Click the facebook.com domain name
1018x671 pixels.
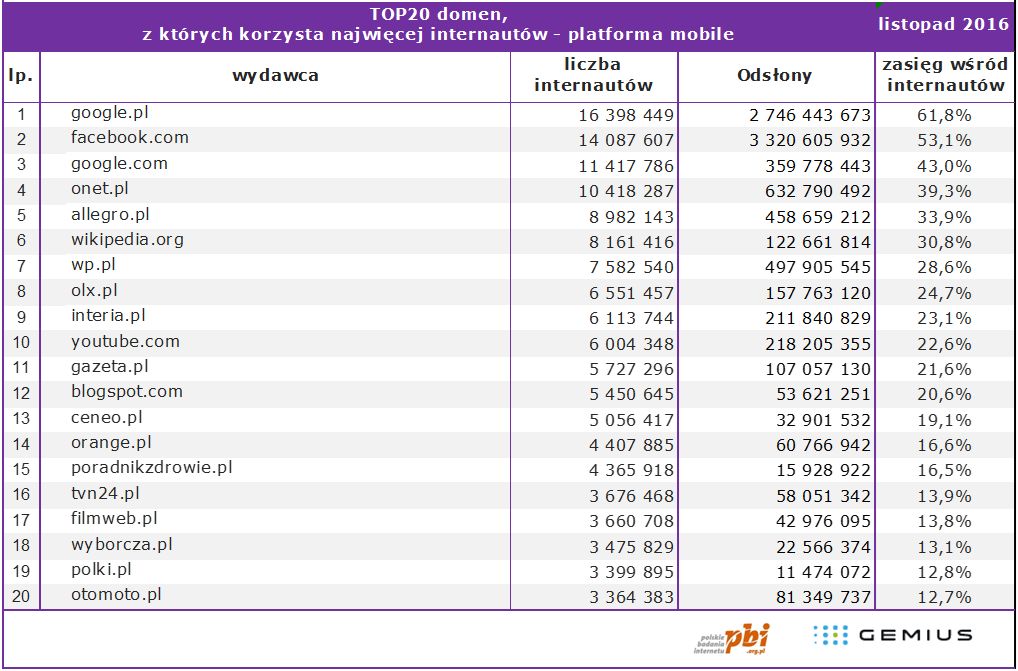click(129, 137)
